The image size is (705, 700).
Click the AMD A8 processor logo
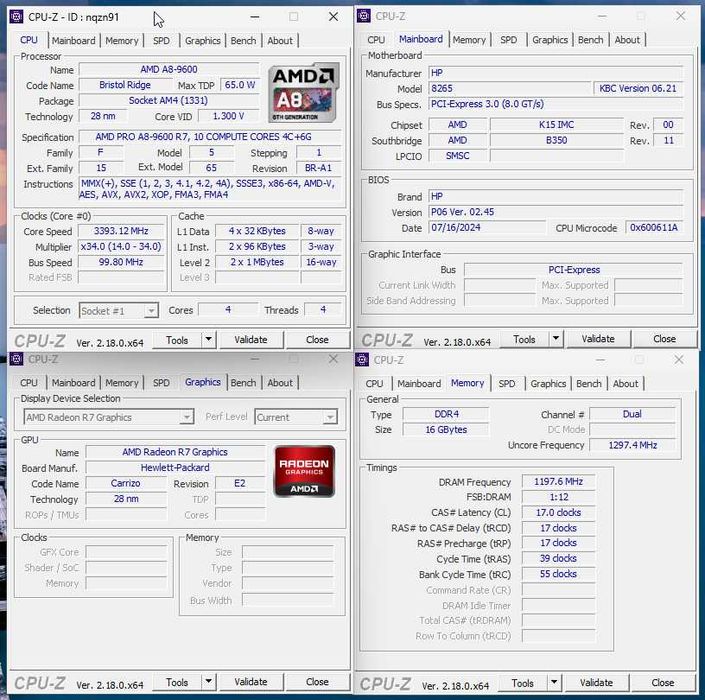(x=304, y=93)
